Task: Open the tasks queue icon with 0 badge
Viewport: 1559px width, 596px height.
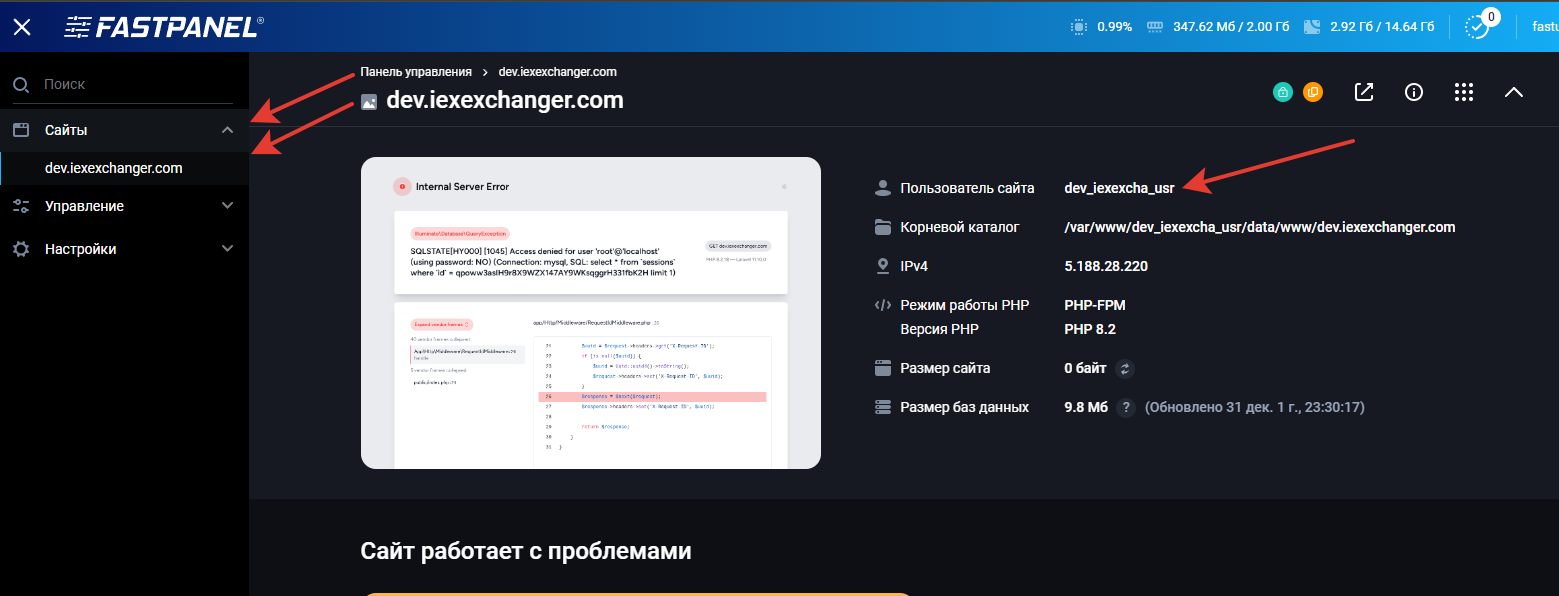Action: [x=1478, y=26]
